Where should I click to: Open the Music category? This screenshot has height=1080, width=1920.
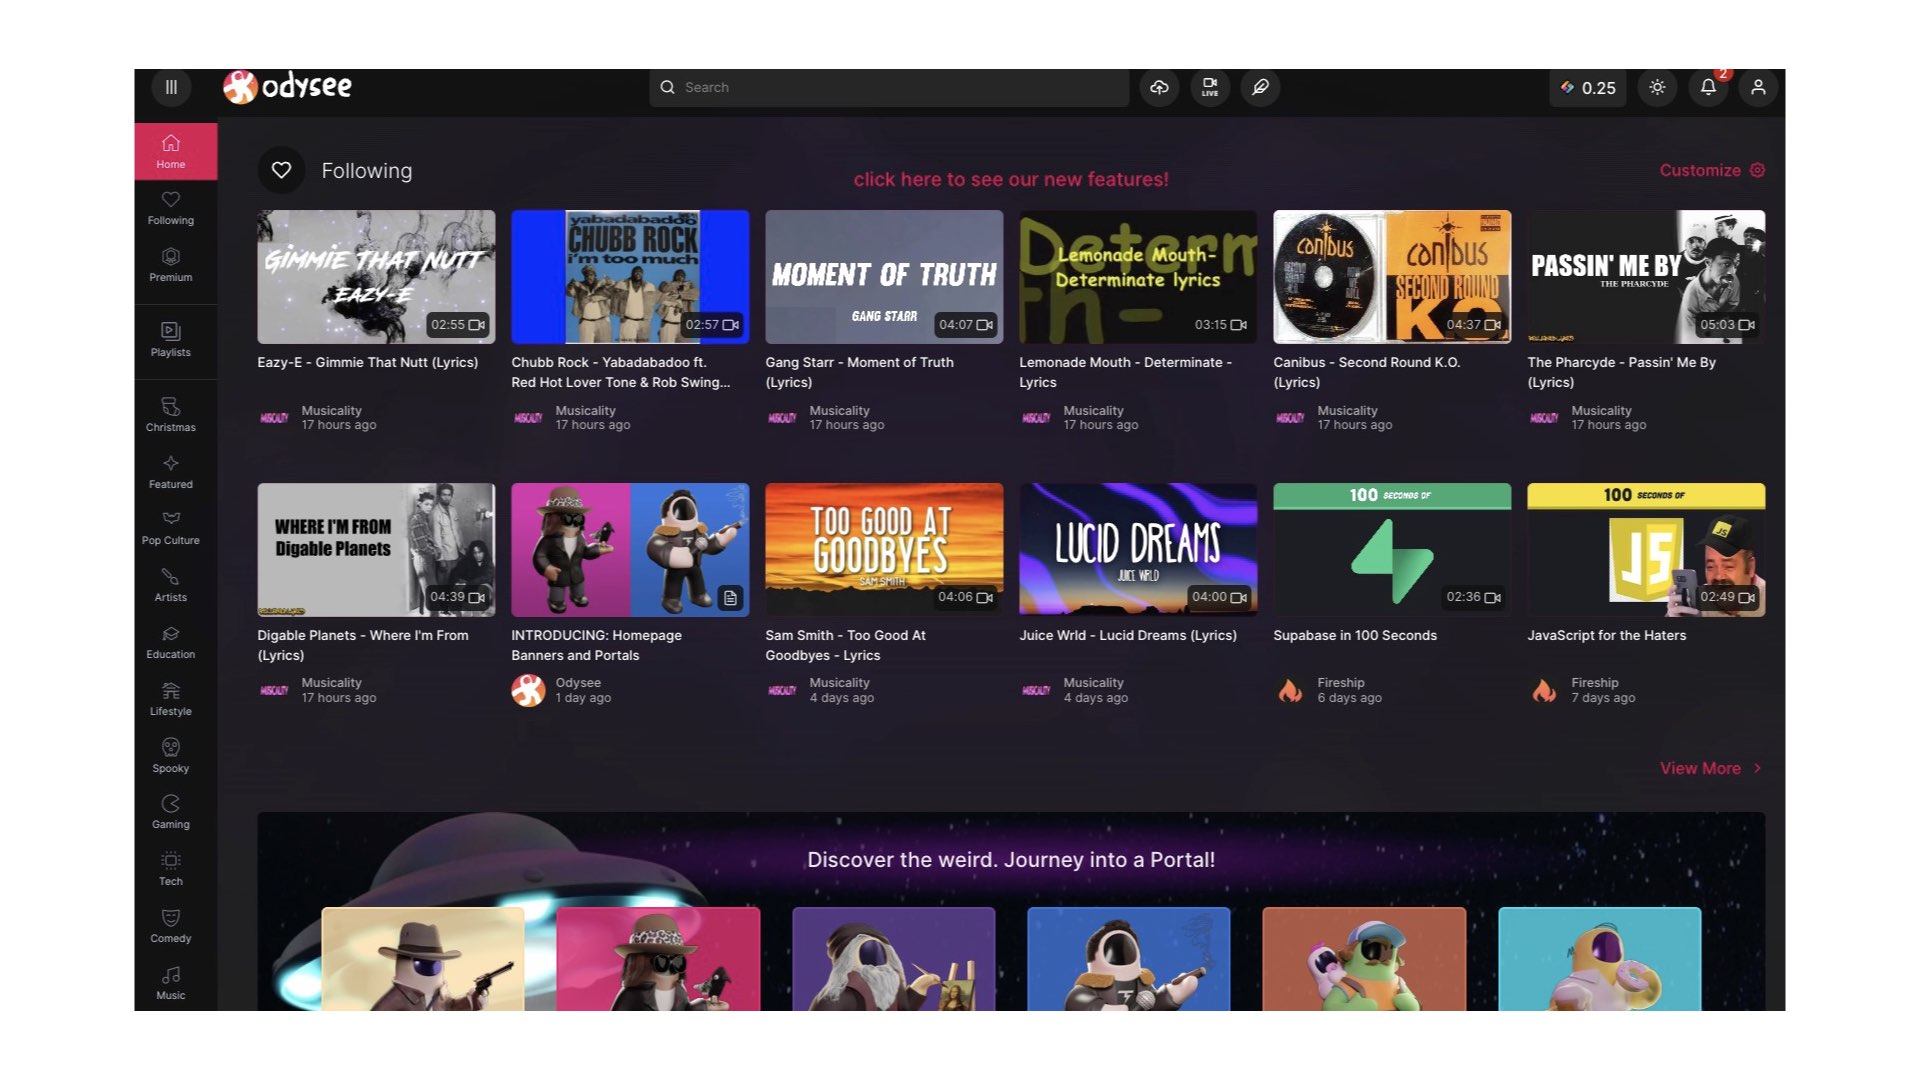(x=171, y=983)
